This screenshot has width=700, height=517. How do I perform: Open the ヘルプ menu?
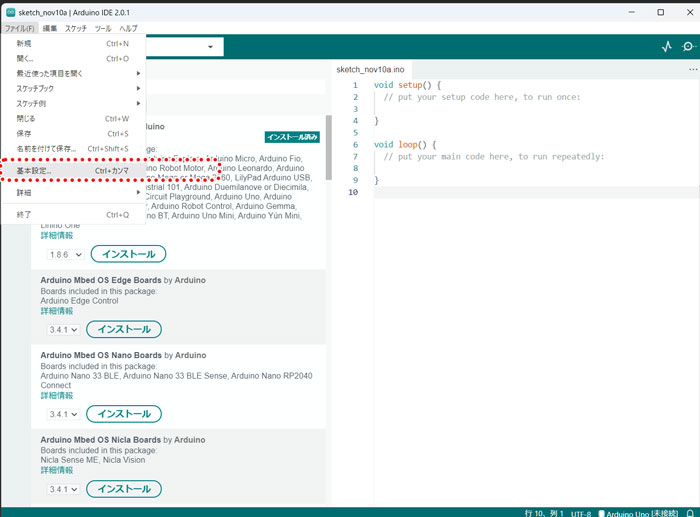coord(129,28)
